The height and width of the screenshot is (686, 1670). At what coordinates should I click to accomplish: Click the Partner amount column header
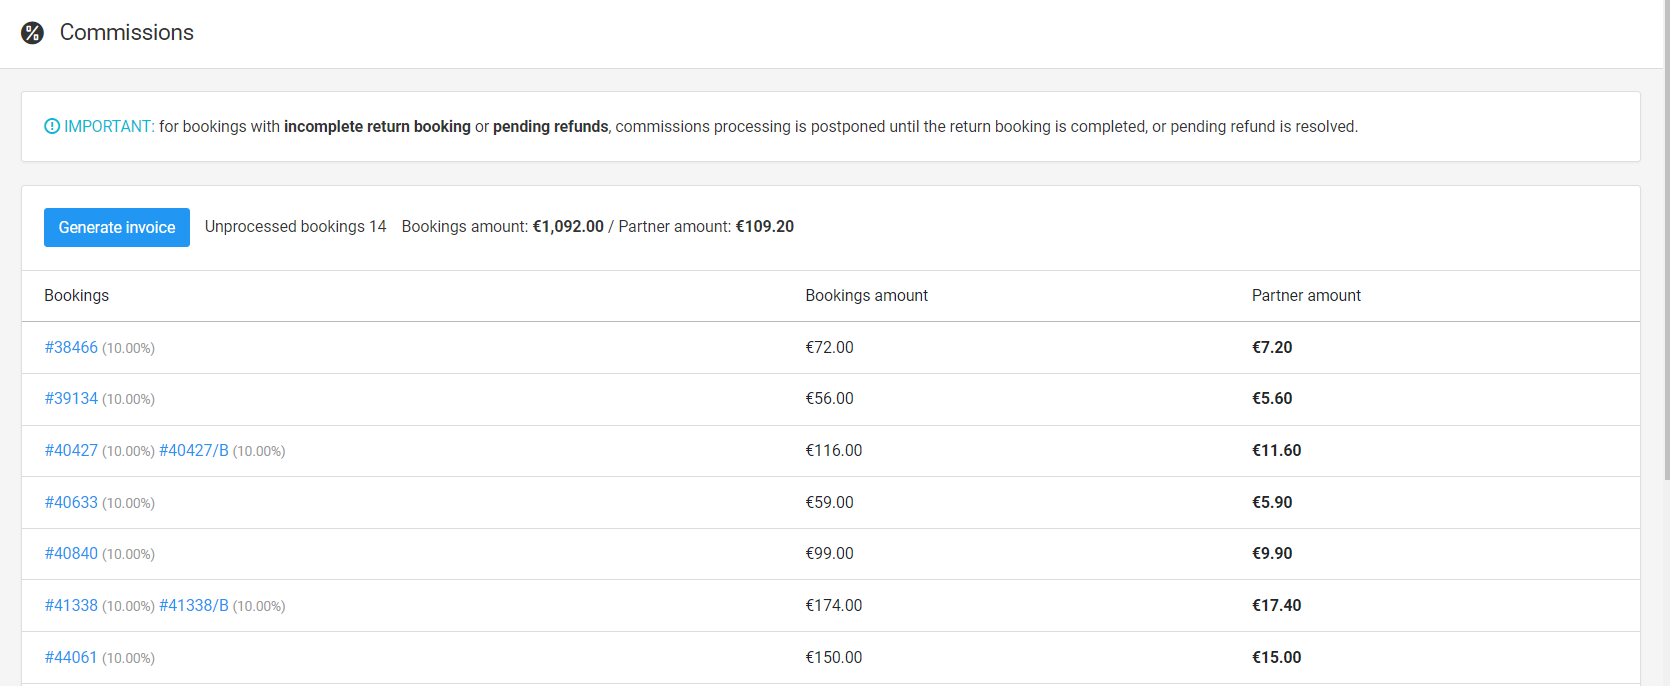click(1306, 295)
